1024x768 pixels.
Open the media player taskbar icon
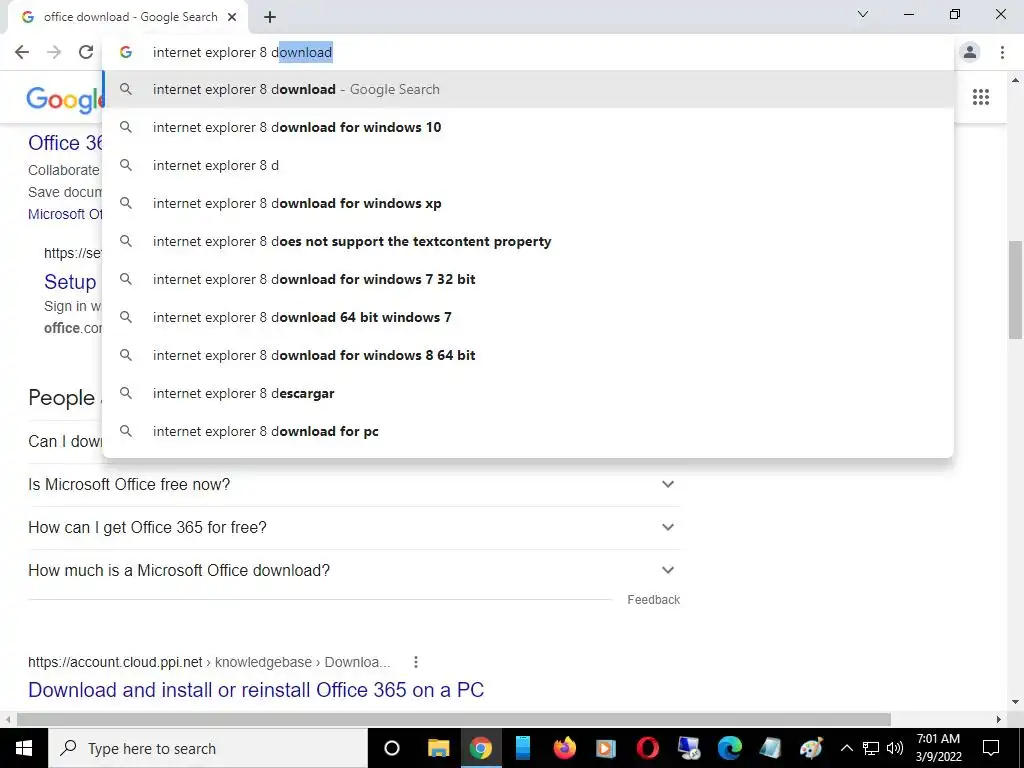(x=605, y=748)
